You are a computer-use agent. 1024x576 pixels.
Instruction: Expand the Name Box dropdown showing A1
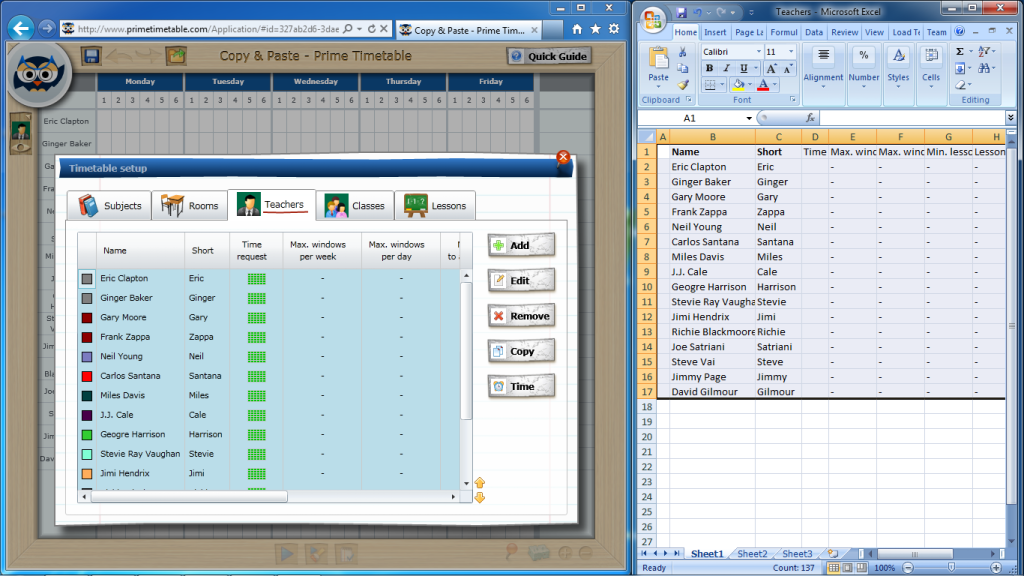point(748,118)
